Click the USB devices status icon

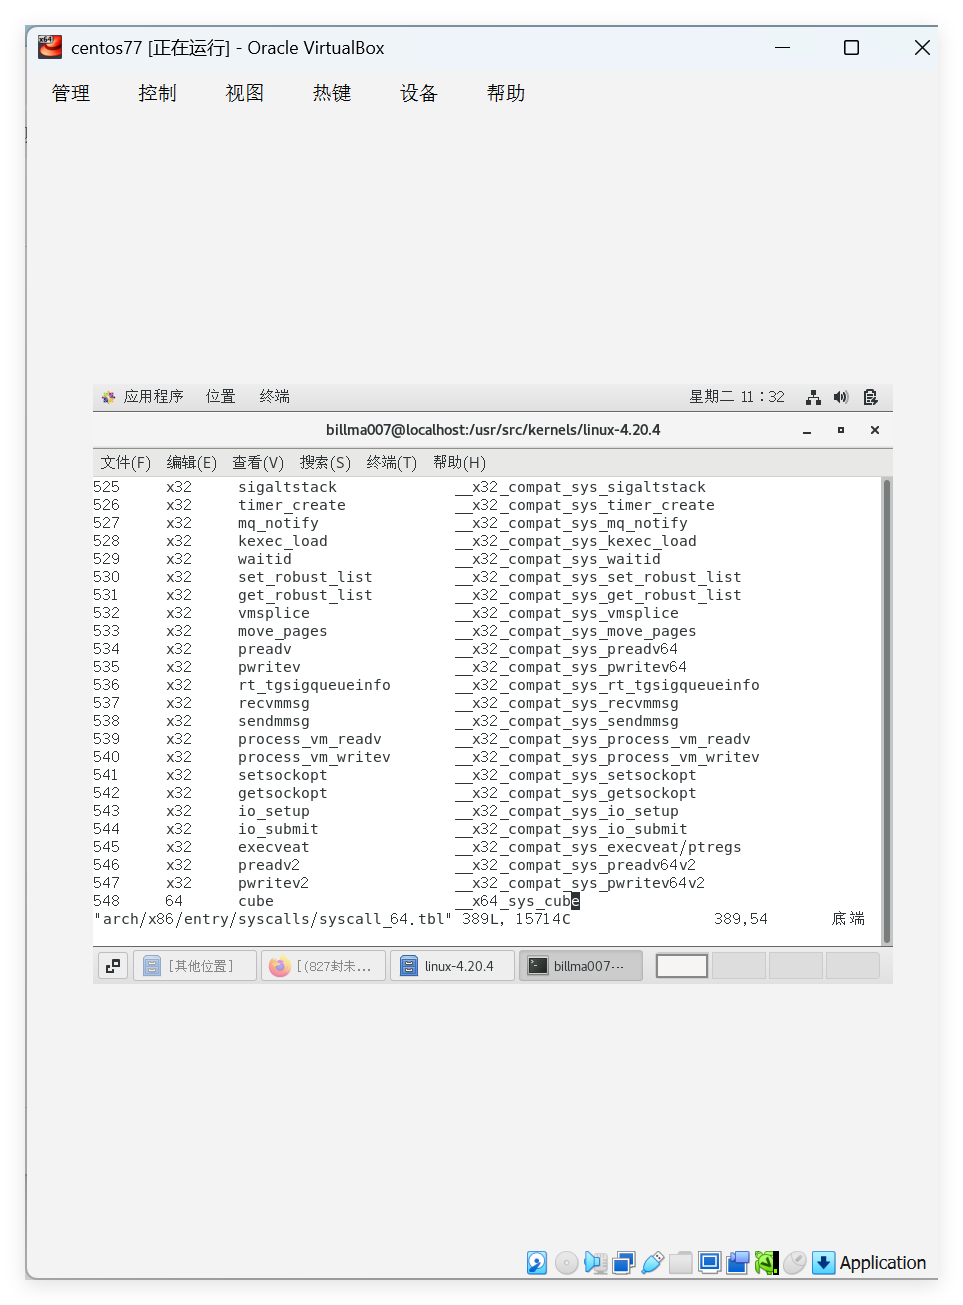pos(652,1263)
